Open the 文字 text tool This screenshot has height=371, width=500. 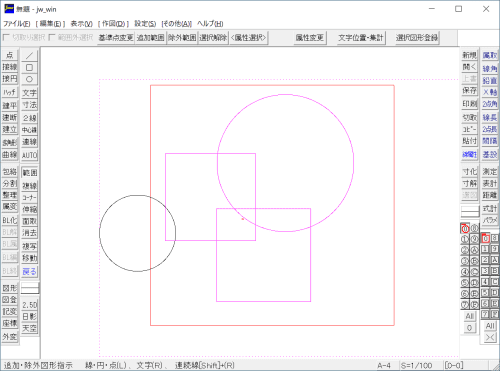(x=29, y=93)
